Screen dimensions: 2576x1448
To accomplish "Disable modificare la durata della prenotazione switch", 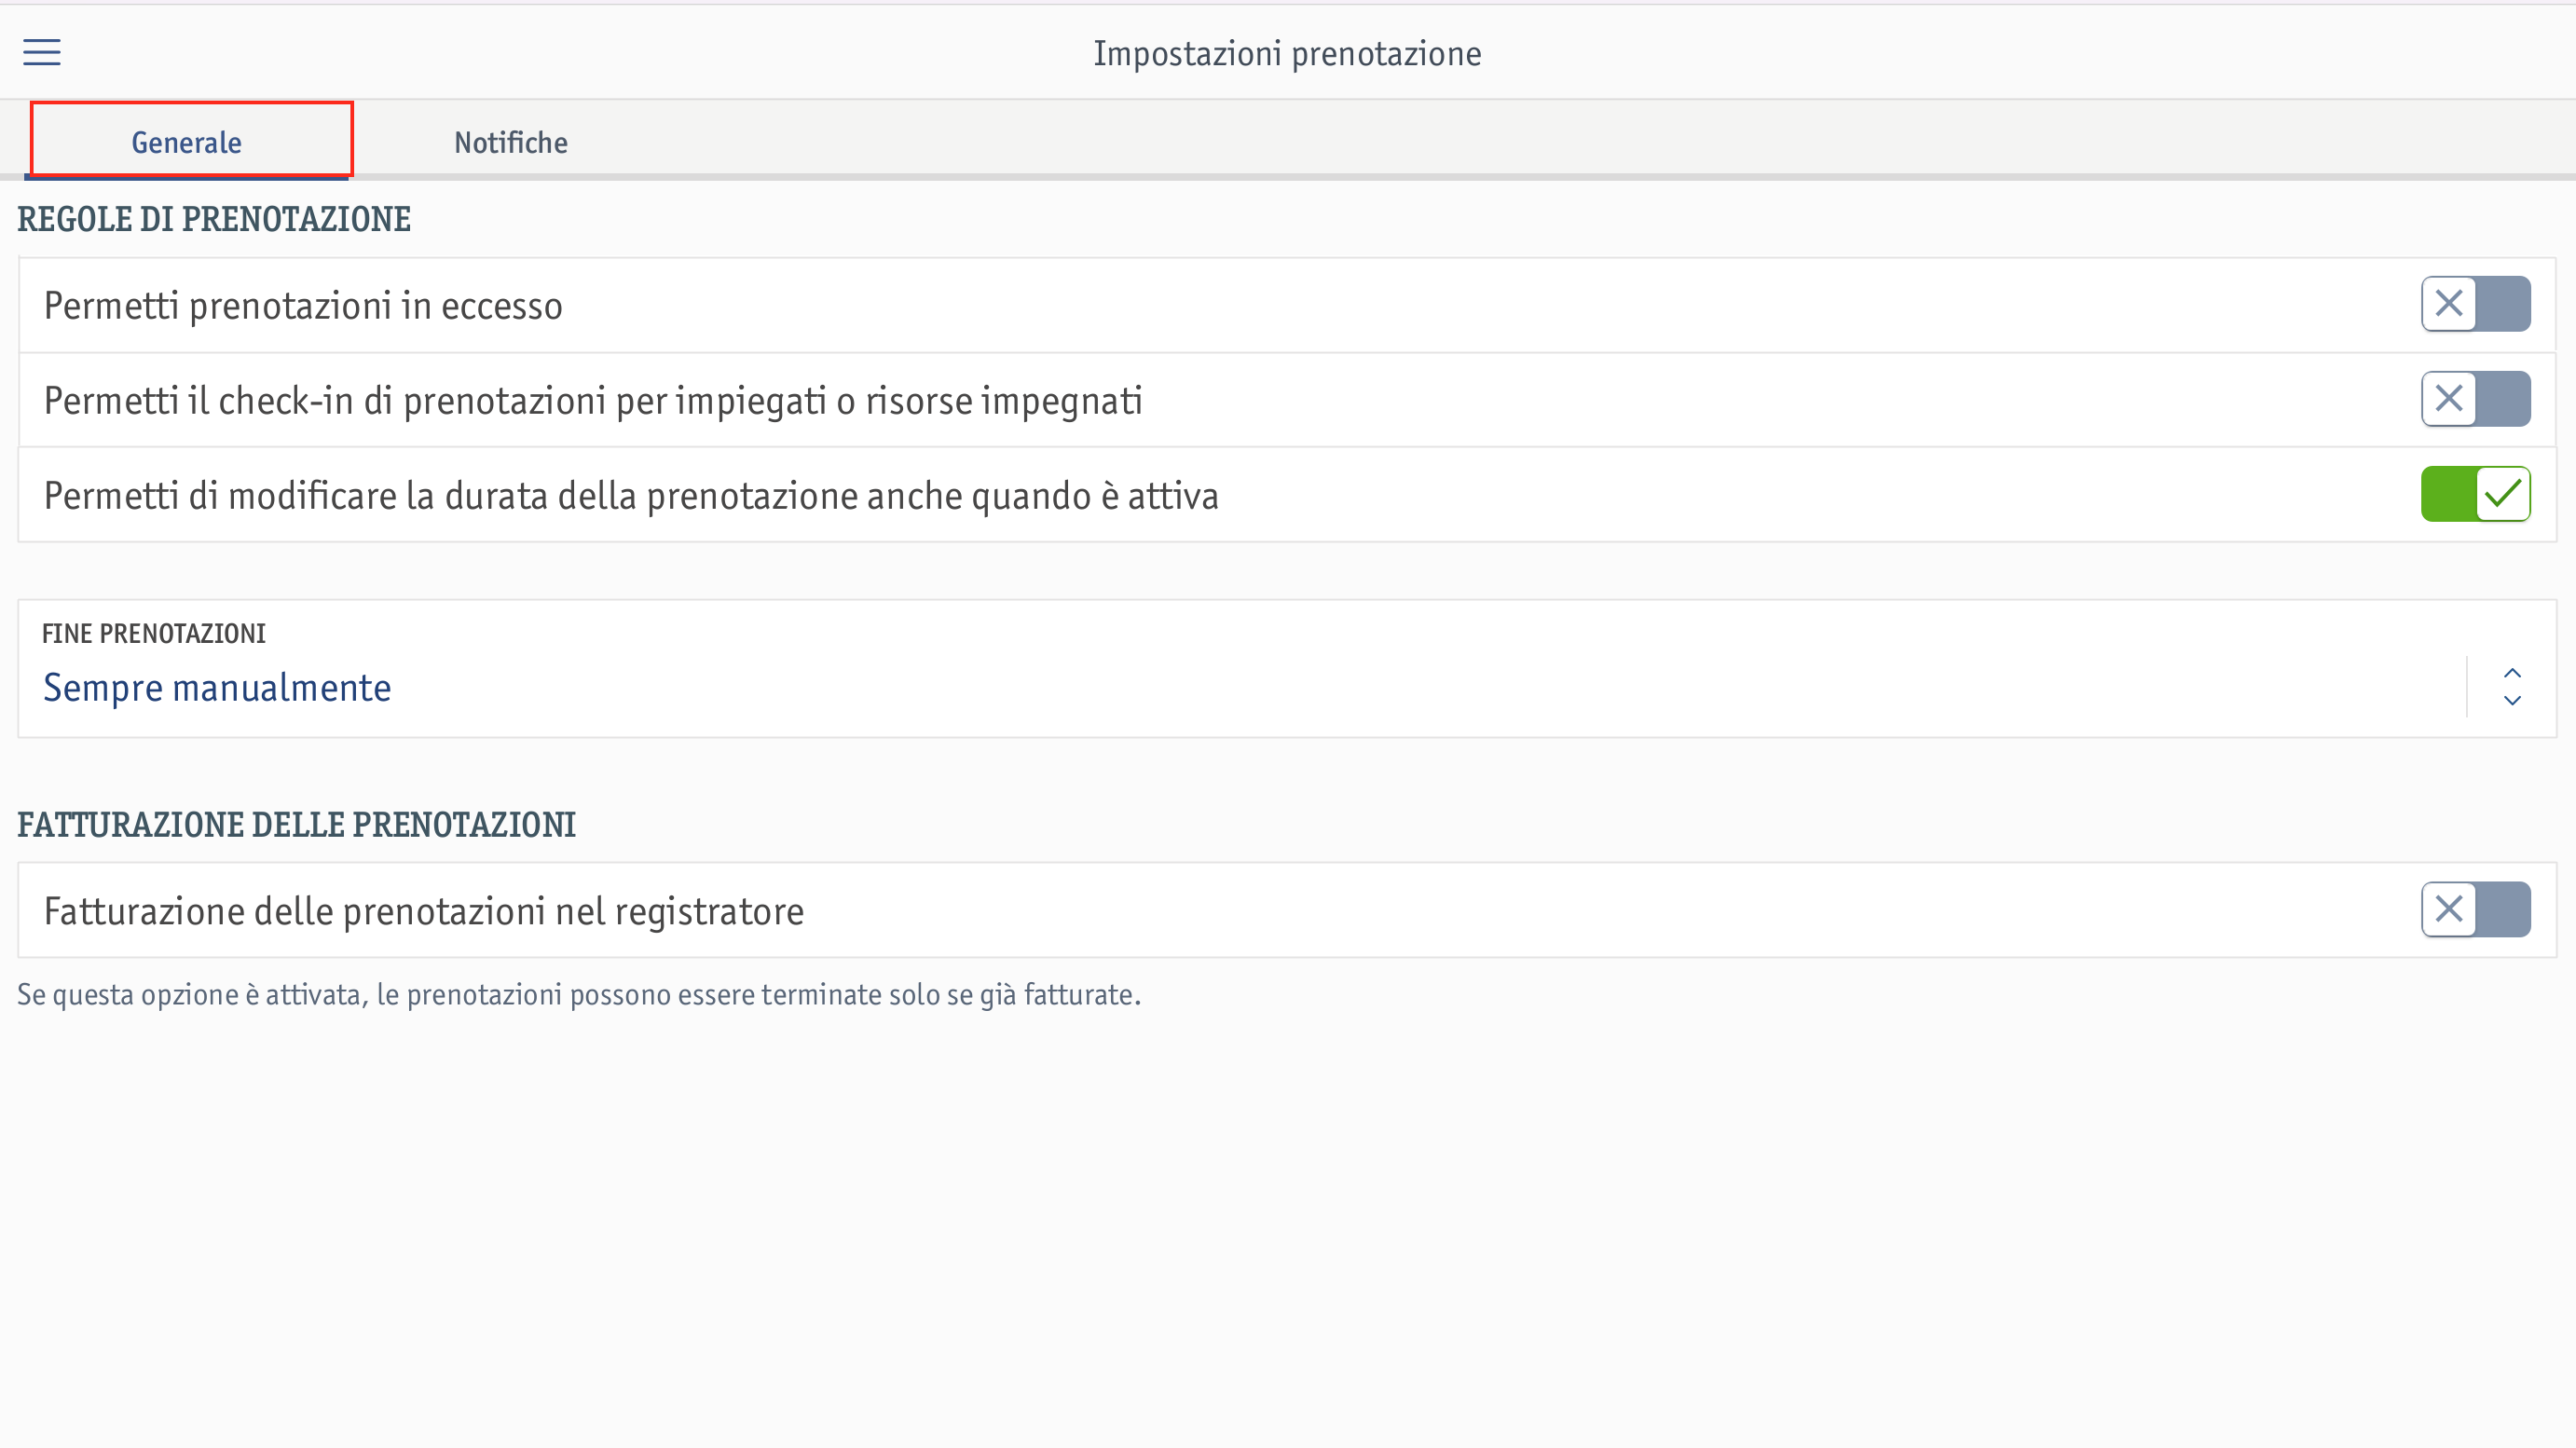I will click(x=2475, y=494).
